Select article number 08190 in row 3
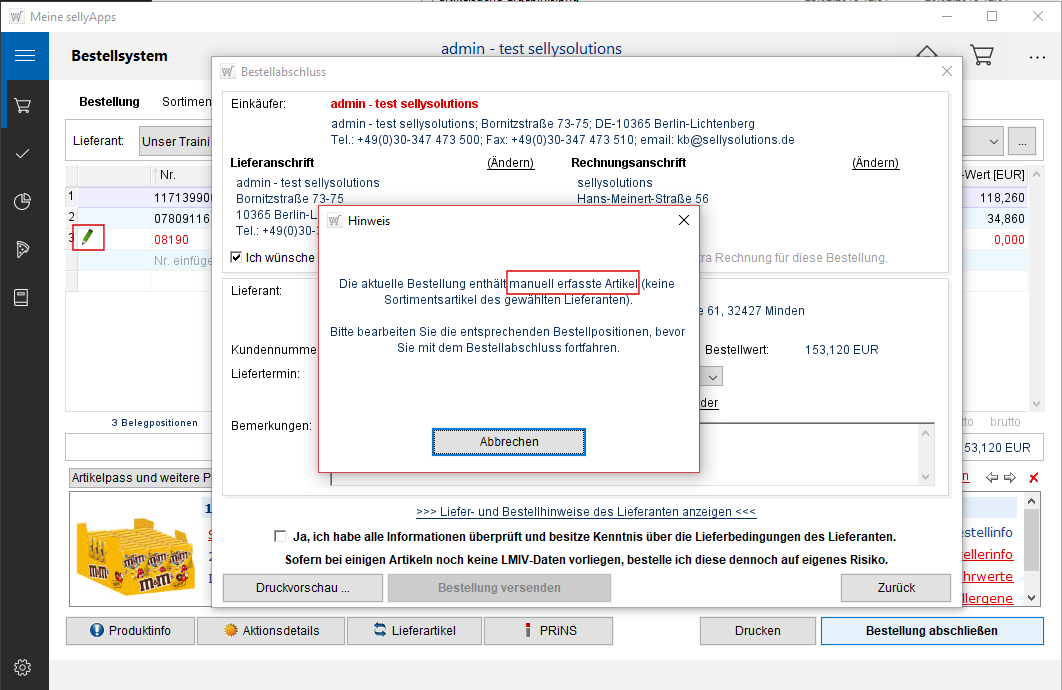The height and width of the screenshot is (690, 1062). point(171,240)
